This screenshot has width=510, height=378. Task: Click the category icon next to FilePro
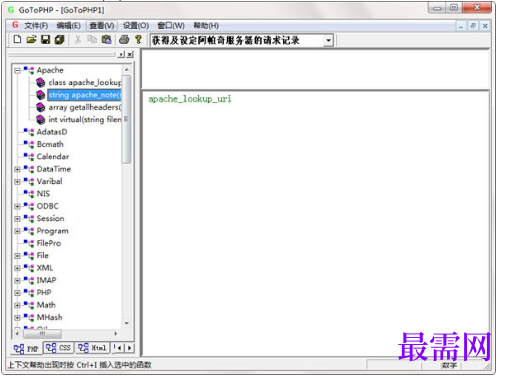[x=29, y=243]
